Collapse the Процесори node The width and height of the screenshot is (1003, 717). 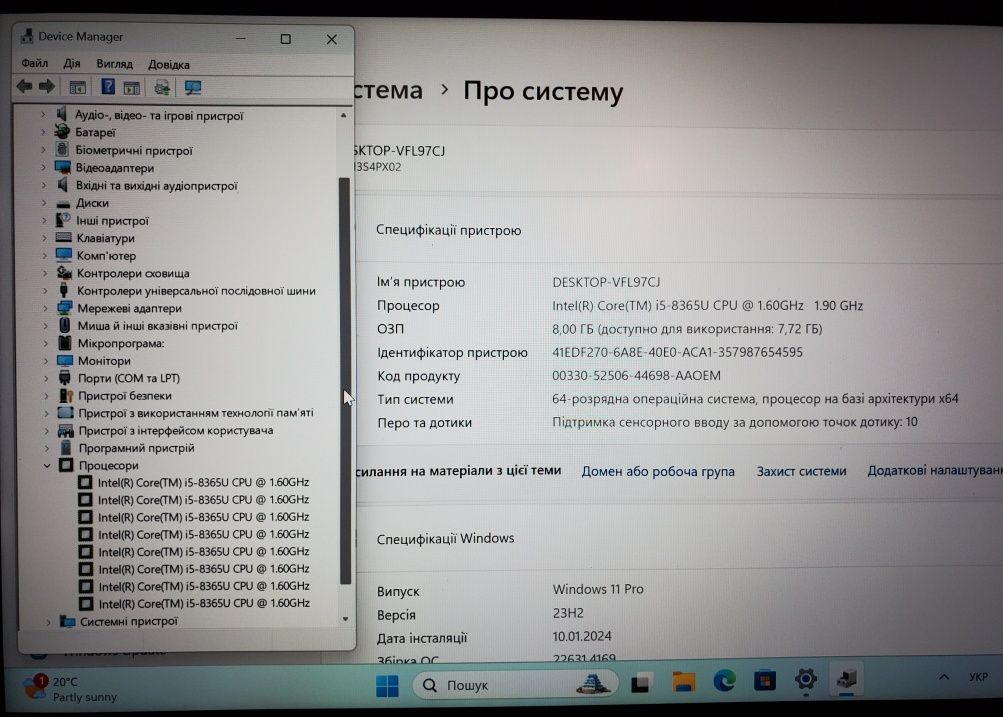pyautogui.click(x=47, y=466)
